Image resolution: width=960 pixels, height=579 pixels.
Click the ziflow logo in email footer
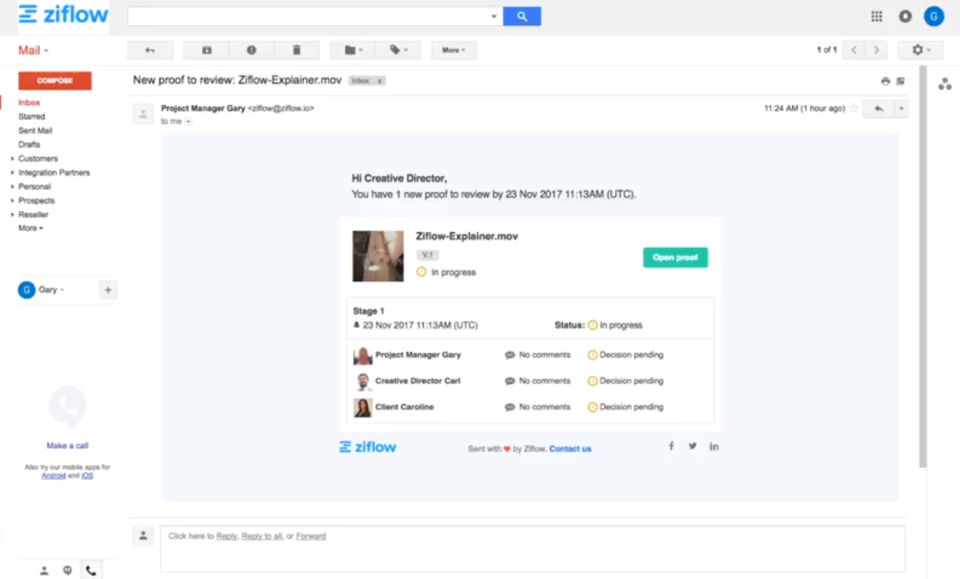pyautogui.click(x=367, y=447)
